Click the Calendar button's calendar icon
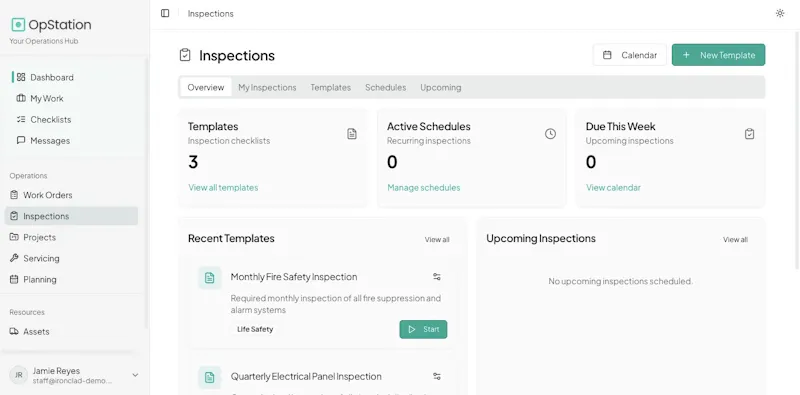This screenshot has width=800, height=395. (x=607, y=55)
